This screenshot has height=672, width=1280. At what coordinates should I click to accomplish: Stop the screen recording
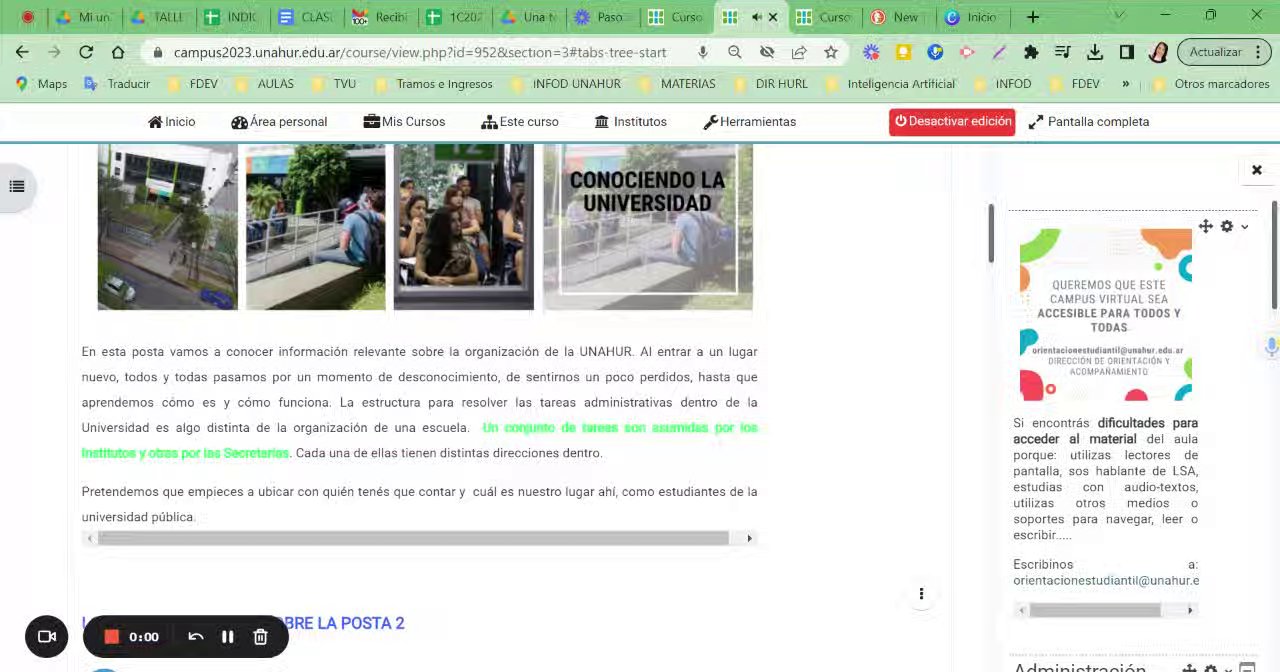click(x=112, y=636)
